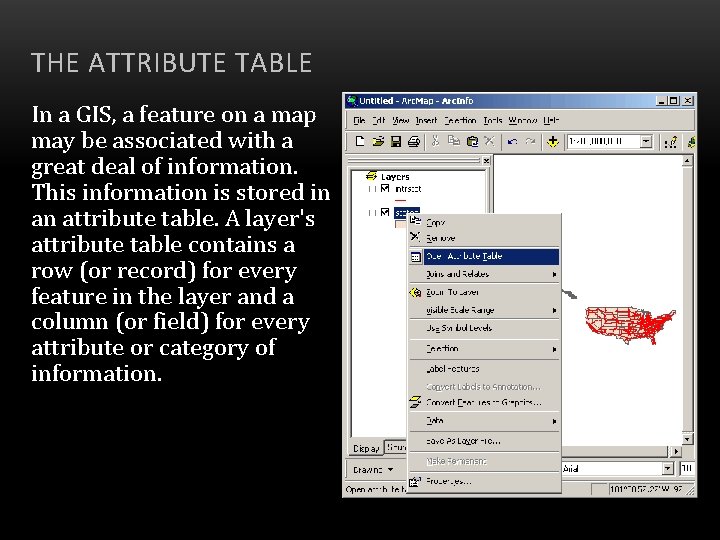Open the Tools menu

pos(493,120)
